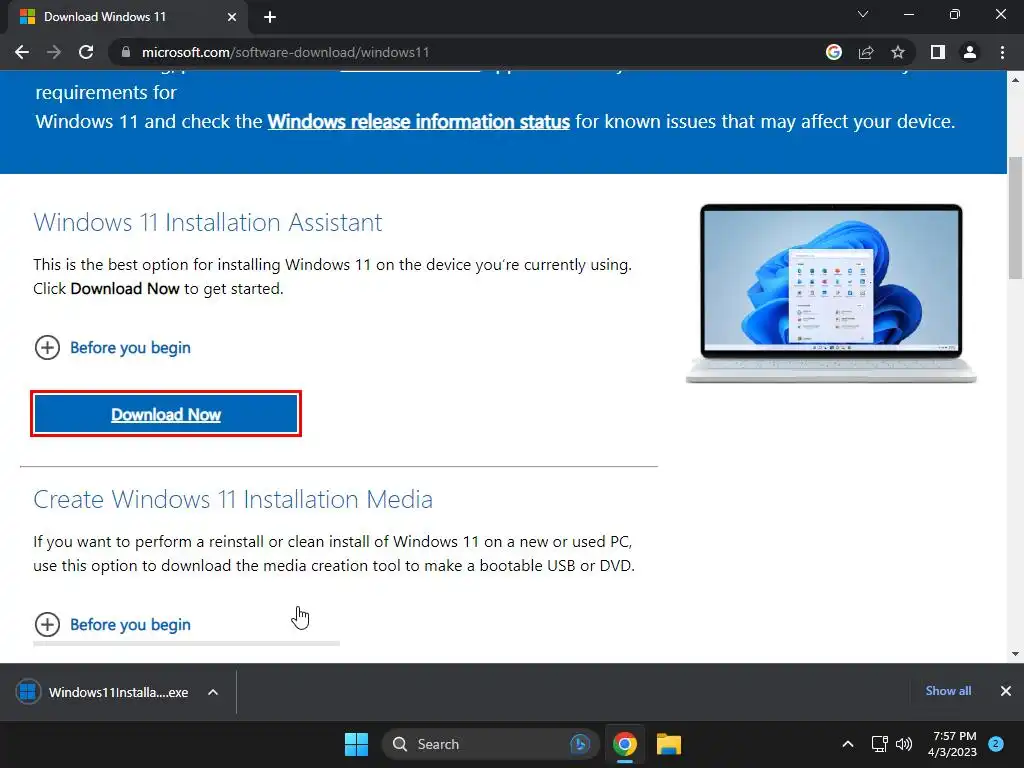Open Bing chat icon in search box

click(x=580, y=744)
